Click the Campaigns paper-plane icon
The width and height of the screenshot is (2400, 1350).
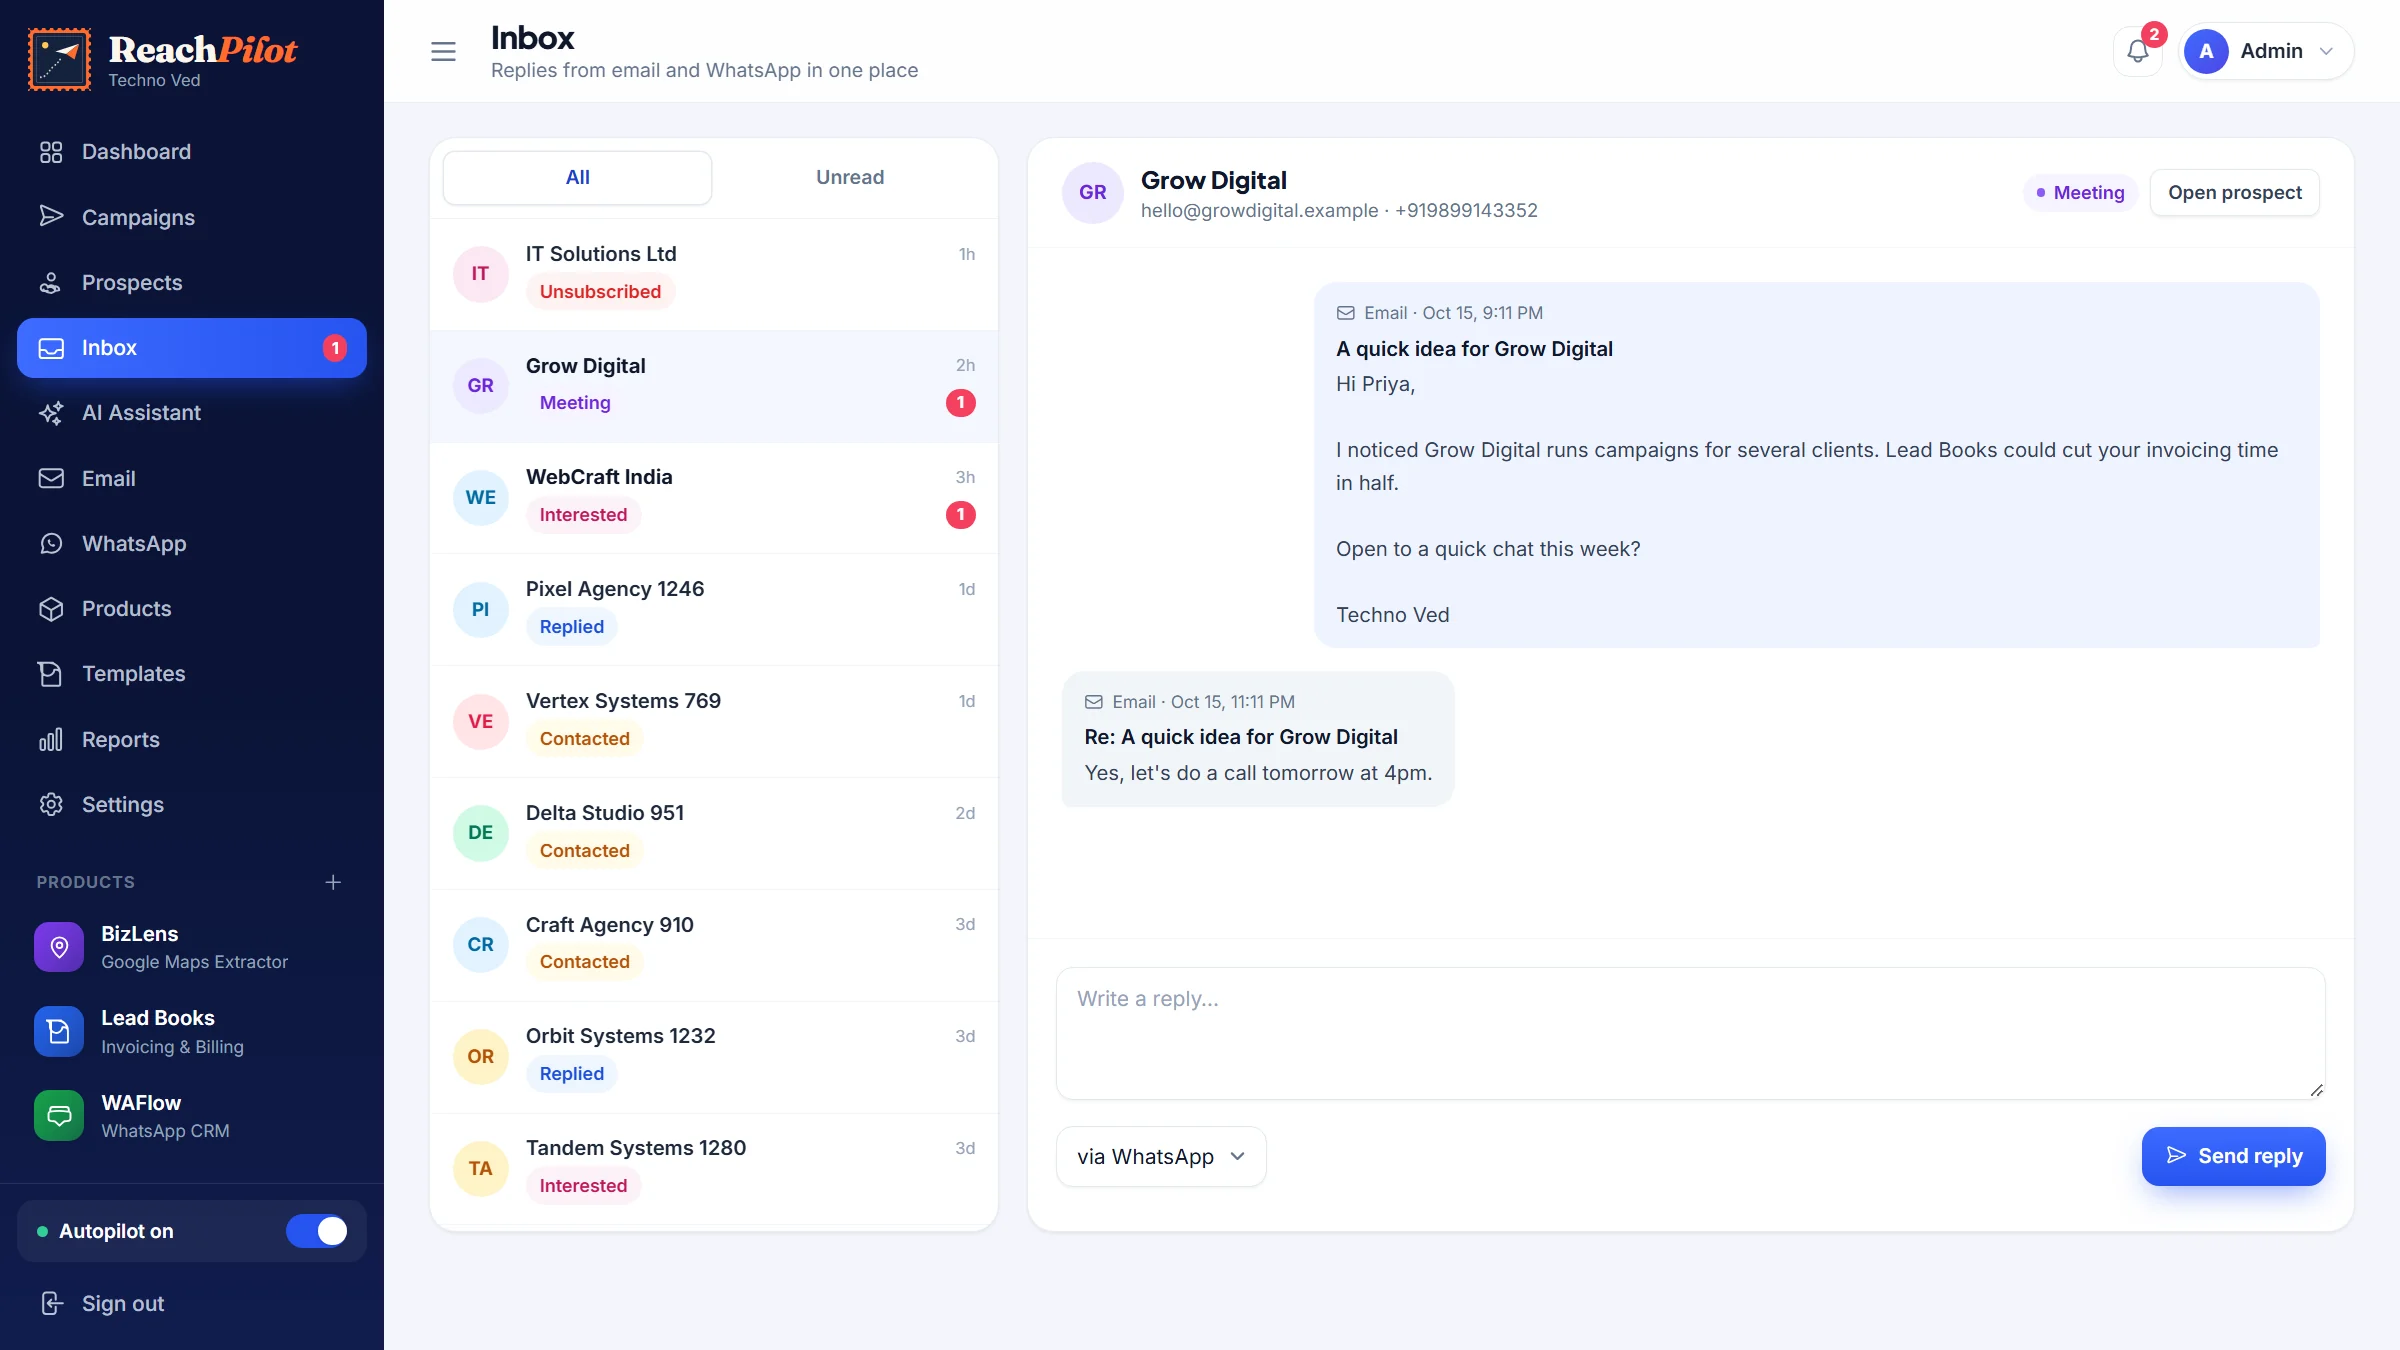pos(51,217)
